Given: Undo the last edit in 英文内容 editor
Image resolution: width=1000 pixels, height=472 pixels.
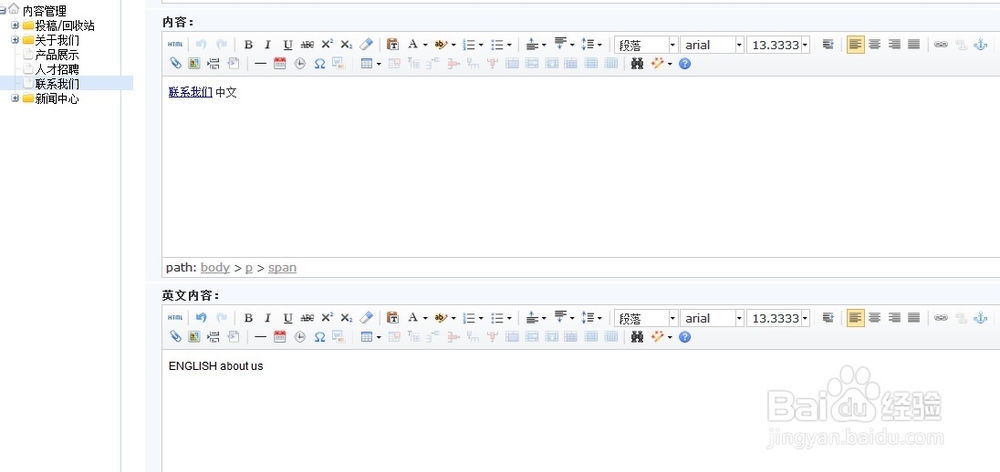Looking at the screenshot, I should [201, 318].
